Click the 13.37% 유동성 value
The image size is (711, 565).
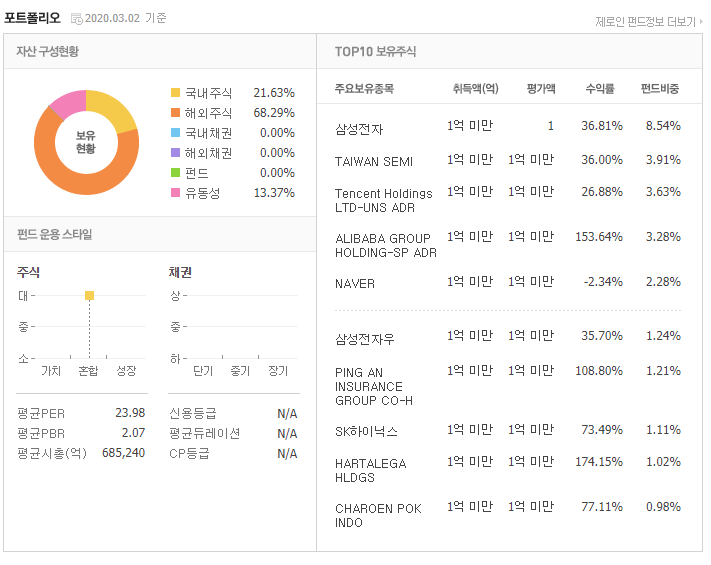point(274,193)
